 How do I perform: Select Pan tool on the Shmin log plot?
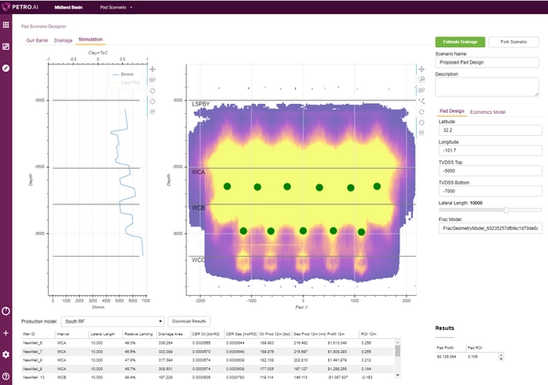(152, 69)
